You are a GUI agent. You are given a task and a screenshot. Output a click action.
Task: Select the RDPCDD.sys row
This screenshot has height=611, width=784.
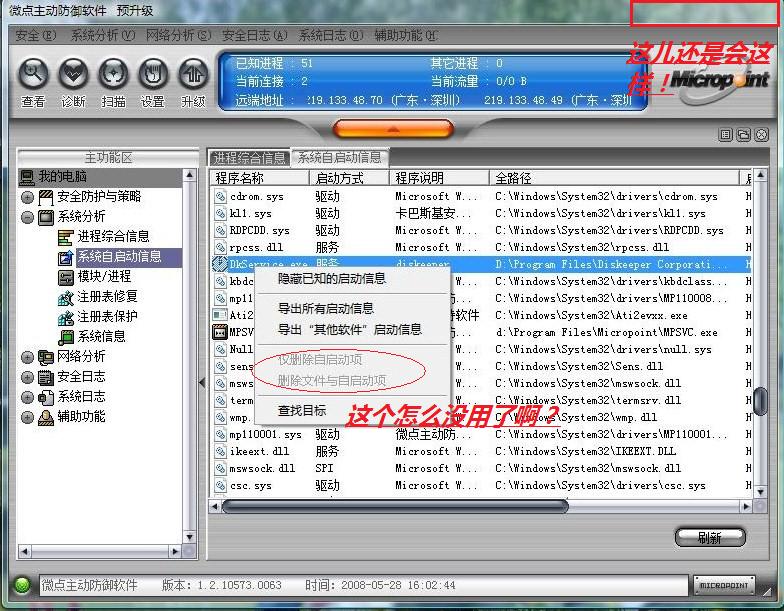click(481, 230)
